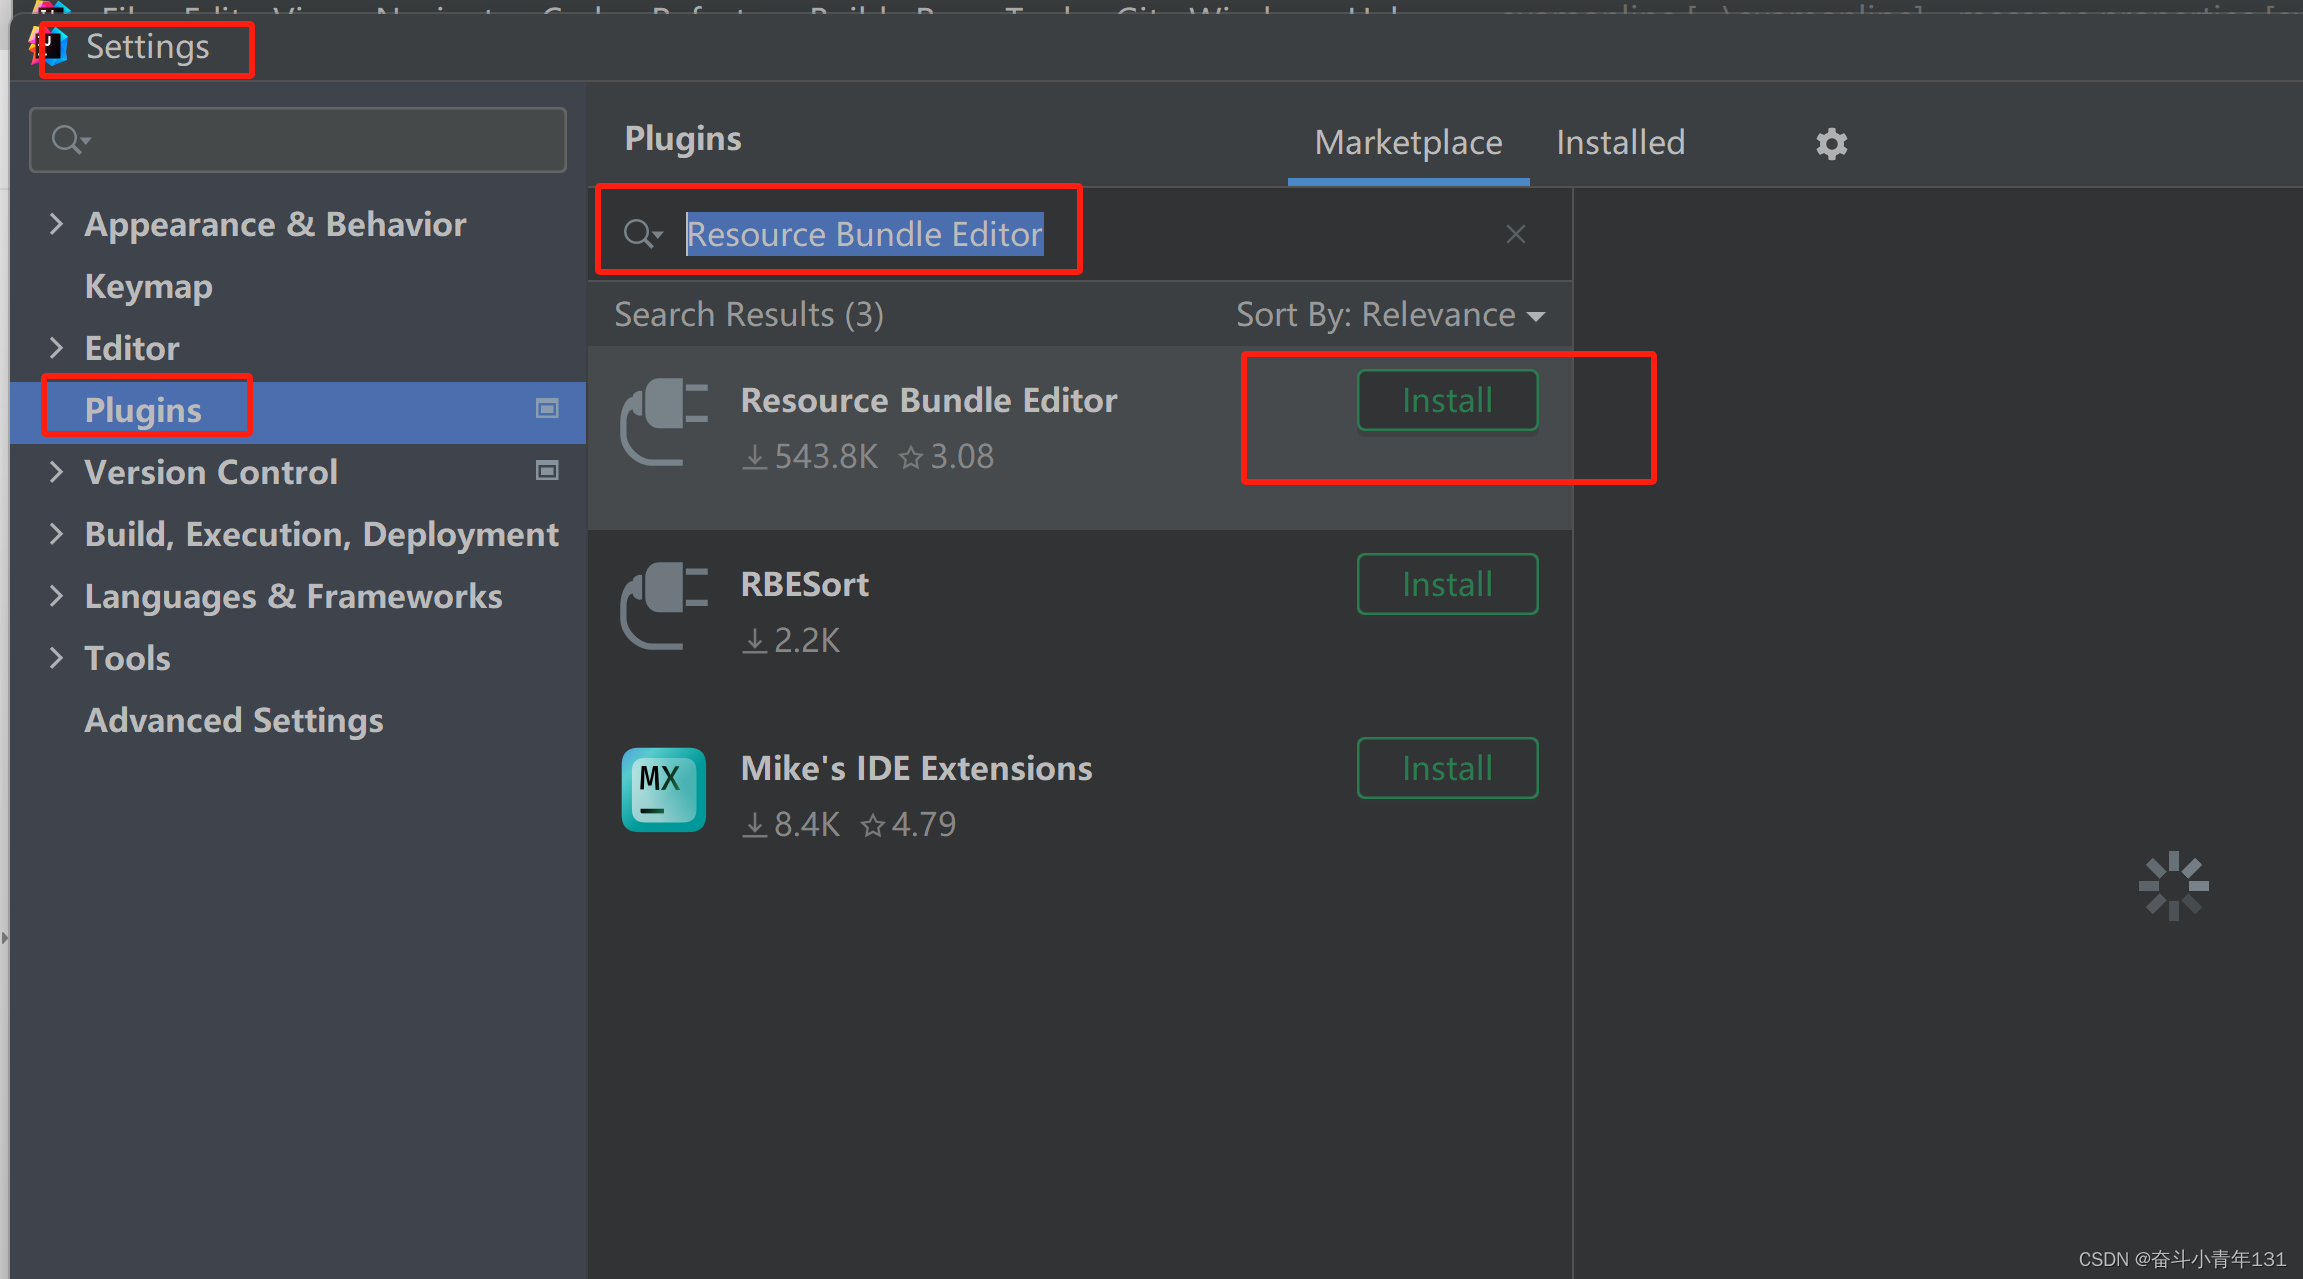The image size is (2303, 1279).
Task: Install Mike's IDE Extensions plugin
Action: pos(1447,769)
